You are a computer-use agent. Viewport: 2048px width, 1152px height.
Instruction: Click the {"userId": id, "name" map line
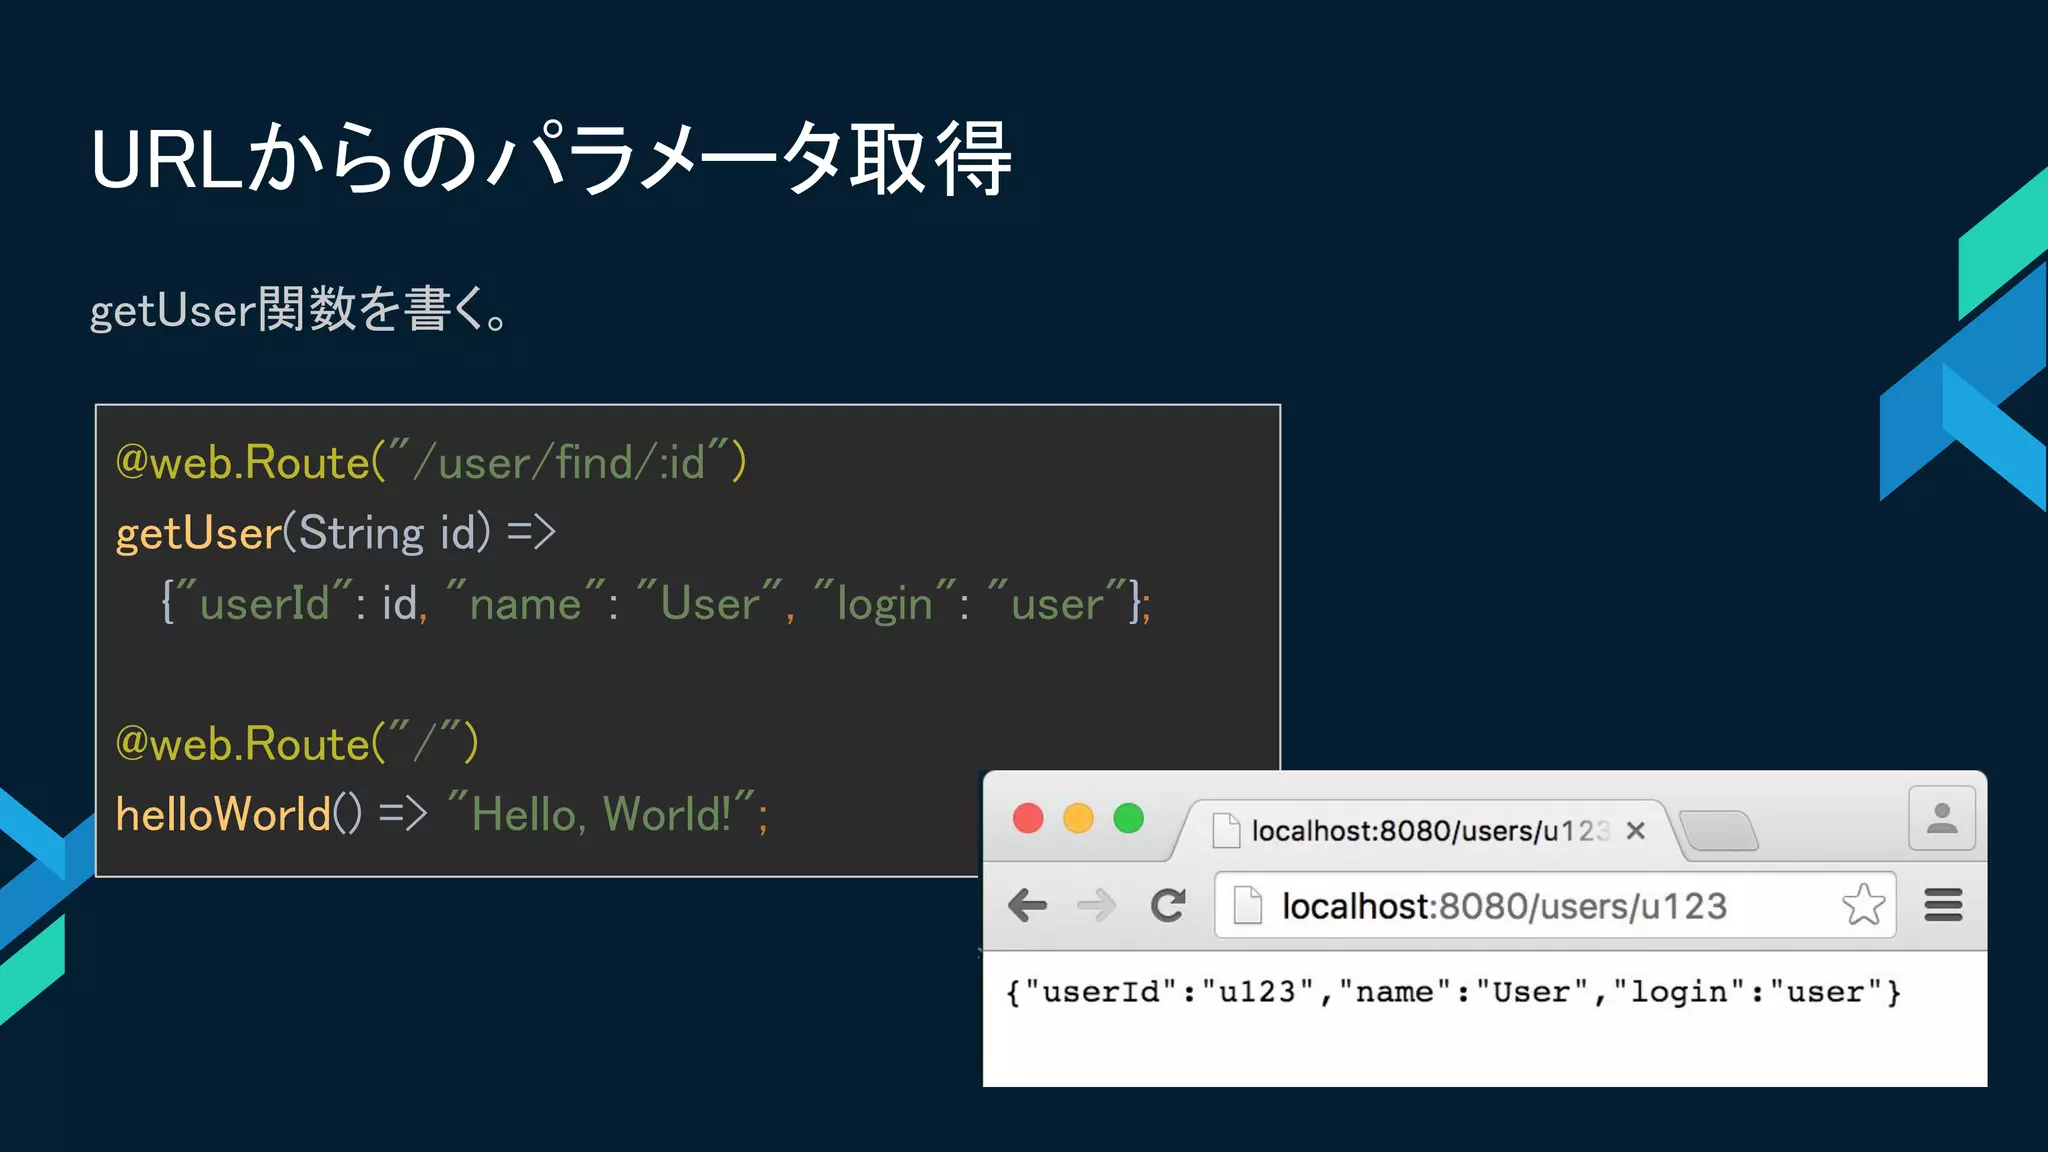[x=656, y=603]
